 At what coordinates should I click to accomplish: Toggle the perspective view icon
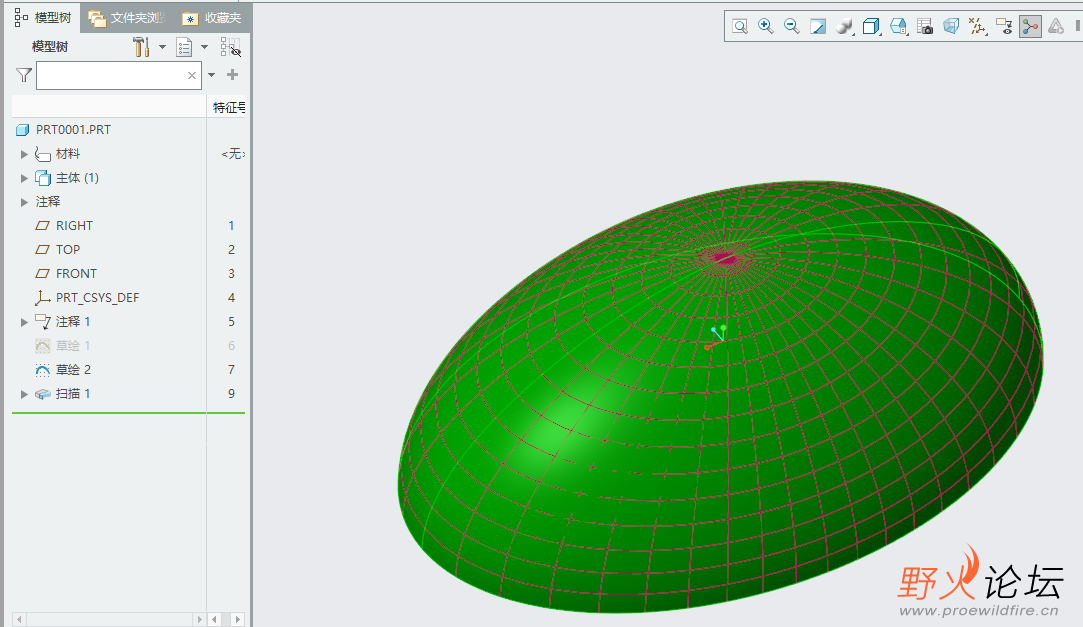point(951,27)
